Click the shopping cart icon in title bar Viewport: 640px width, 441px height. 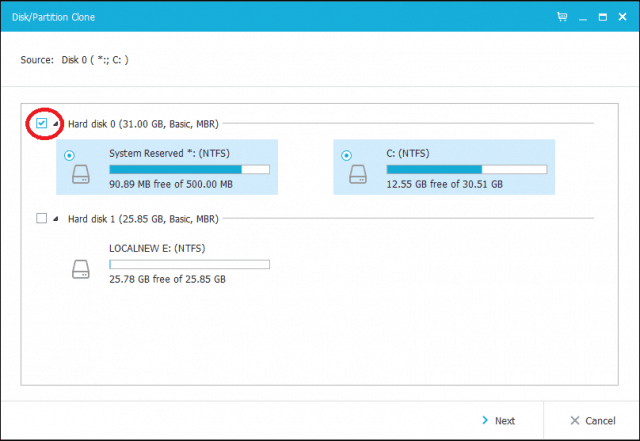coord(562,17)
